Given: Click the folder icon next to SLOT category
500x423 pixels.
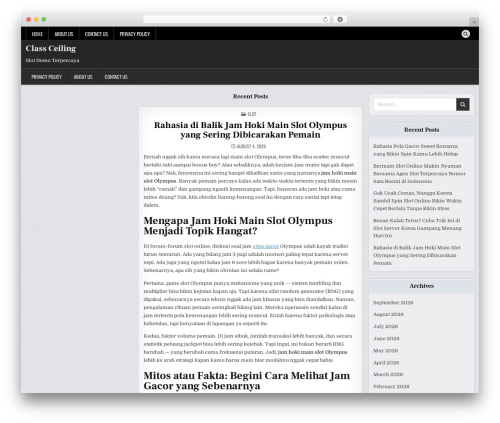Looking at the screenshot, I should coord(243,114).
